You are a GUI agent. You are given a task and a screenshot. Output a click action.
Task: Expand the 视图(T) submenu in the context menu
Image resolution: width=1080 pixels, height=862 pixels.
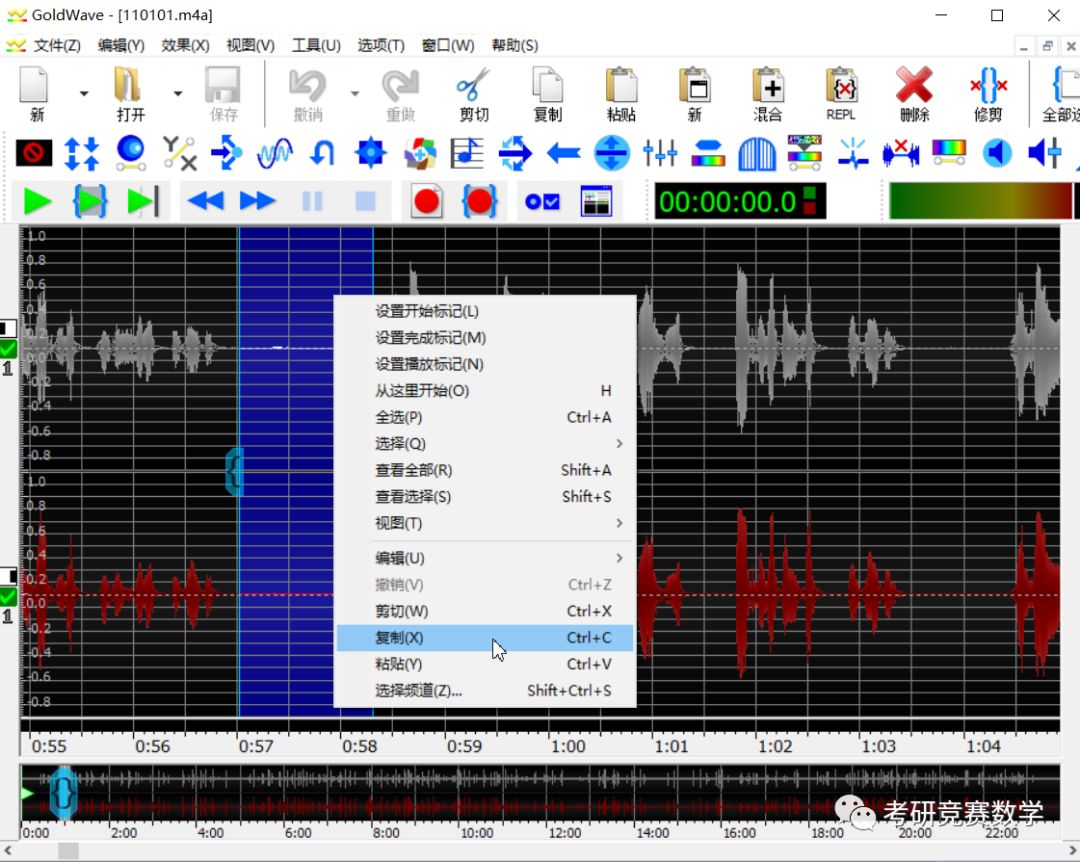[485, 524]
